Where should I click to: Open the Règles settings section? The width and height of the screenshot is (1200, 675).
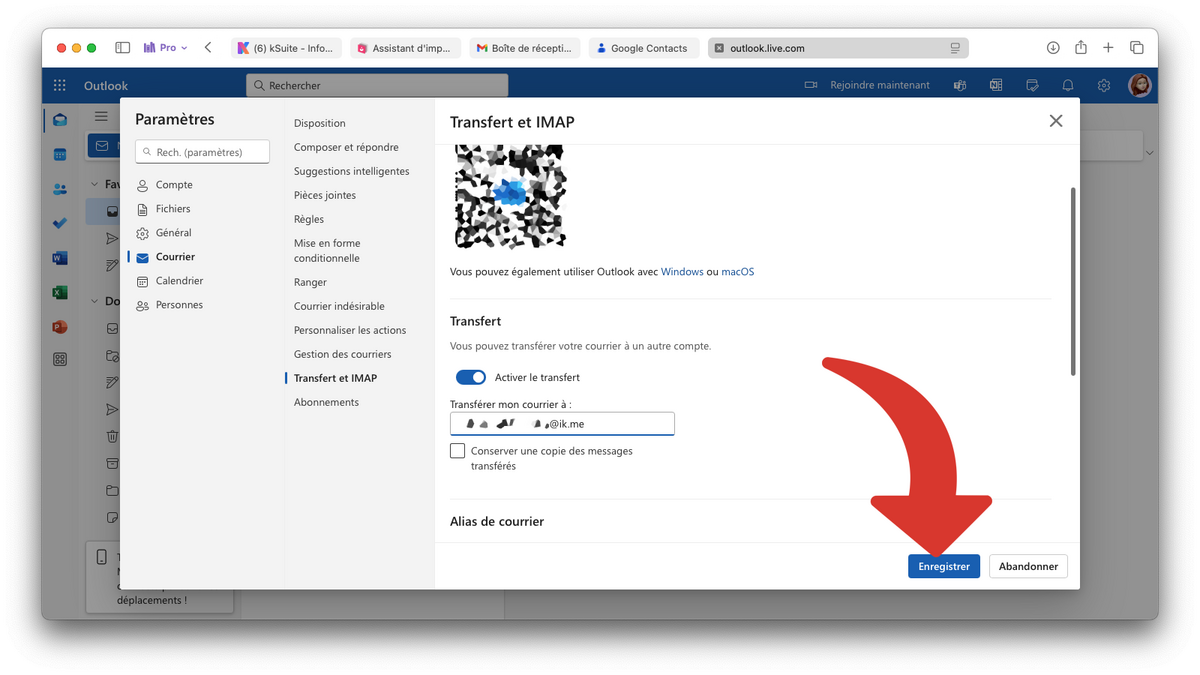pyautogui.click(x=309, y=219)
